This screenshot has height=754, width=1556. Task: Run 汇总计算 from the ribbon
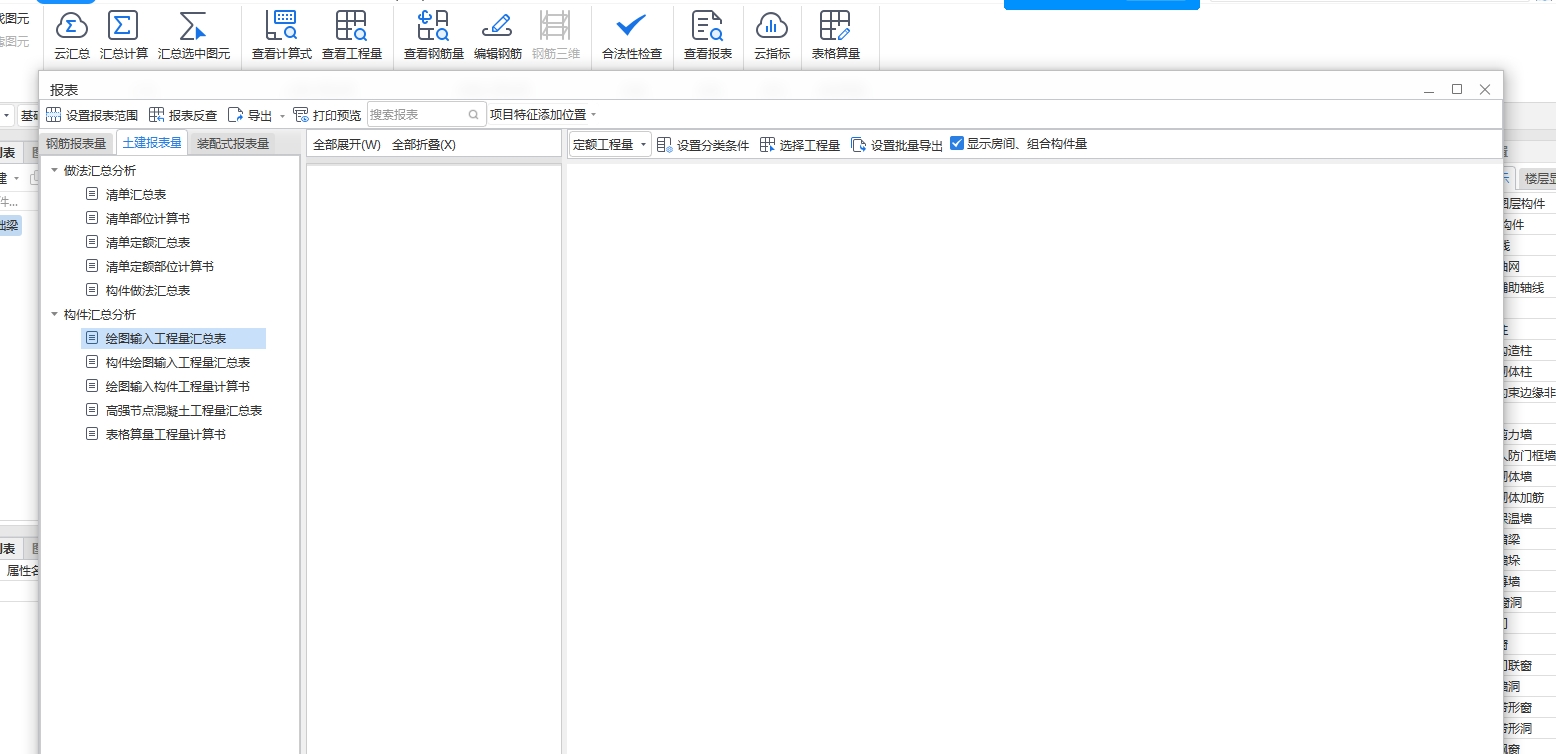tap(123, 36)
